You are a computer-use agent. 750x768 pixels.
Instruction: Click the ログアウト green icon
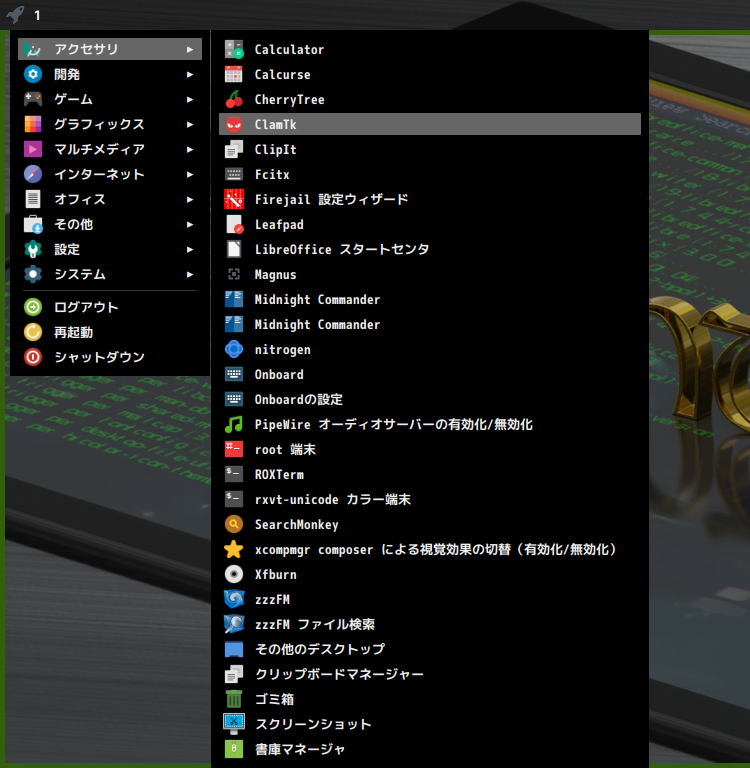pos(33,307)
